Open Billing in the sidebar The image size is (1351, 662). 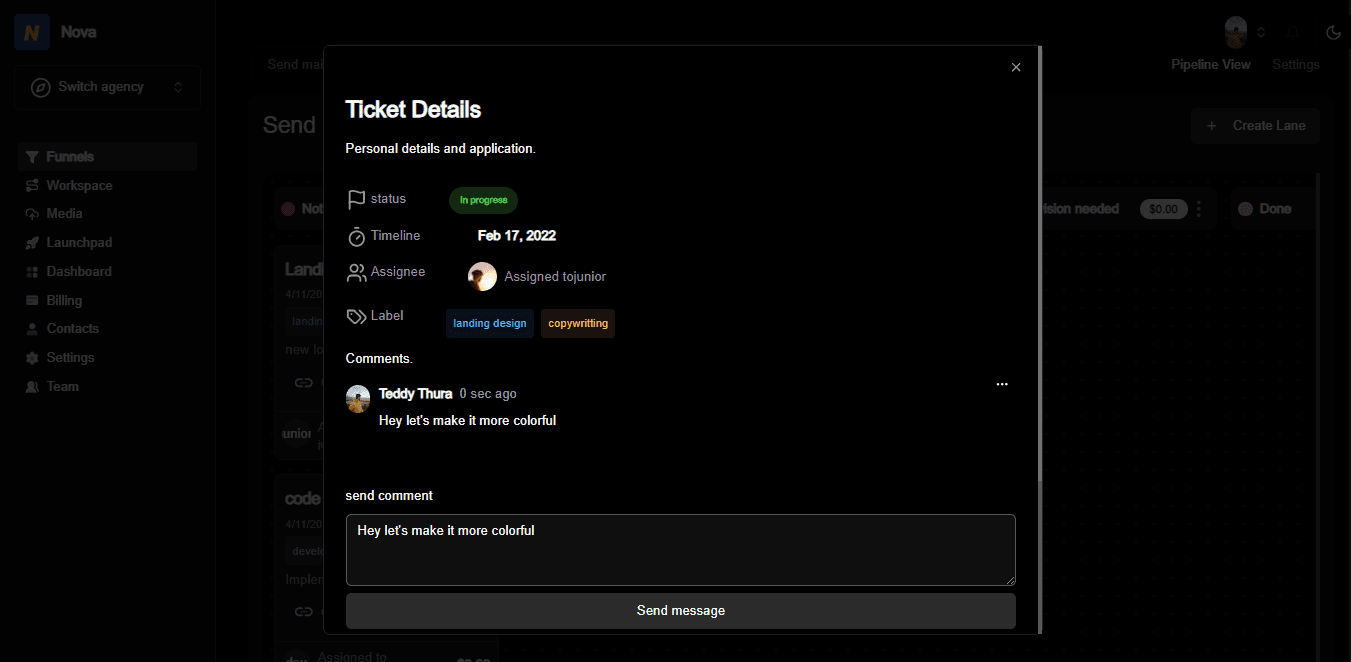click(64, 300)
